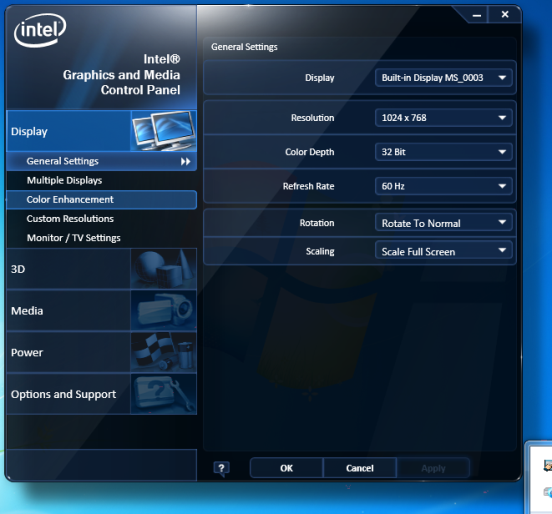Click the Cancel button
Screen dimensions: 552x514
point(359,468)
